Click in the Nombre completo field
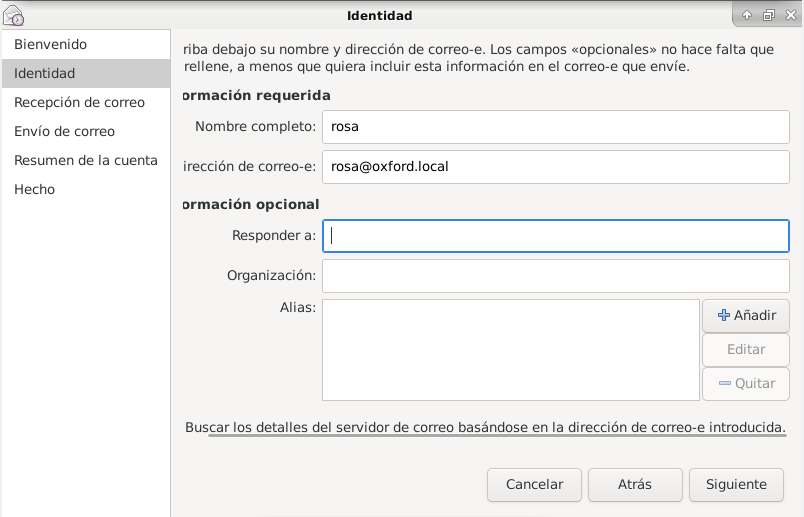 pyautogui.click(x=555, y=127)
